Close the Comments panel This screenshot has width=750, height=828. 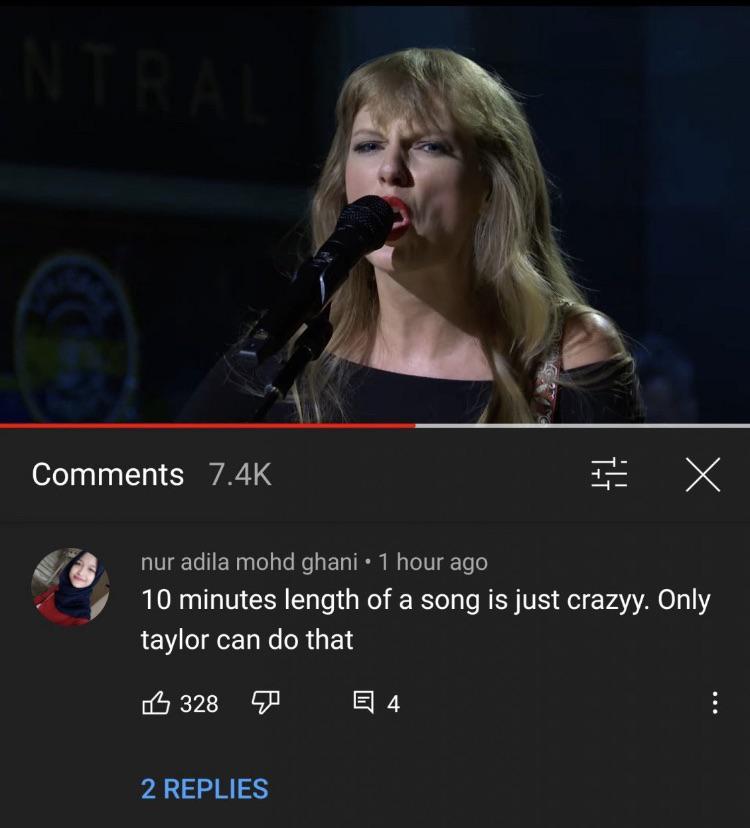(x=702, y=474)
